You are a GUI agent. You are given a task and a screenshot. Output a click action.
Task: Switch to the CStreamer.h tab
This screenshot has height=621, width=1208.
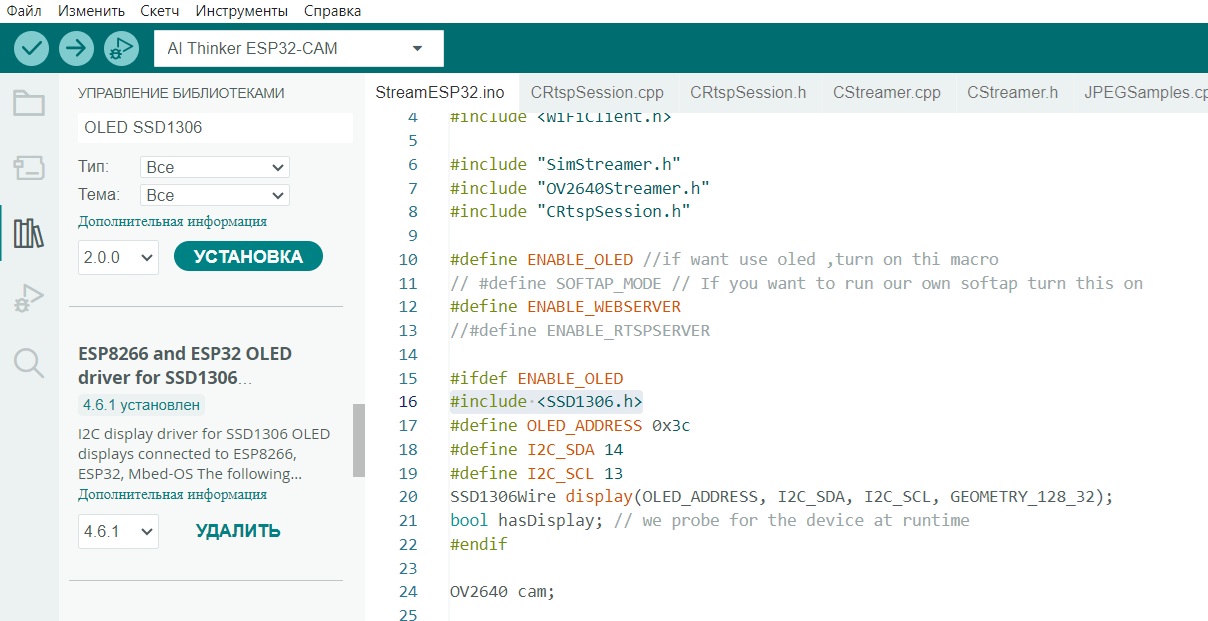1012,93
